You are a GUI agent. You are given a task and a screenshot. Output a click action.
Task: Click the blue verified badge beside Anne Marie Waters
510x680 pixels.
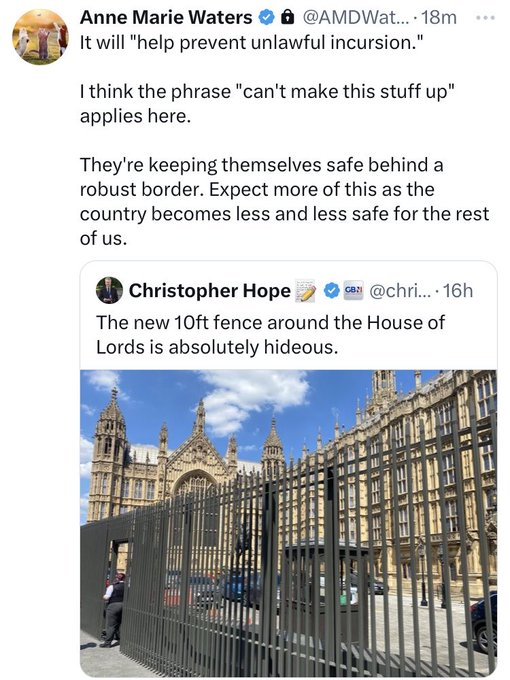pyautogui.click(x=266, y=18)
